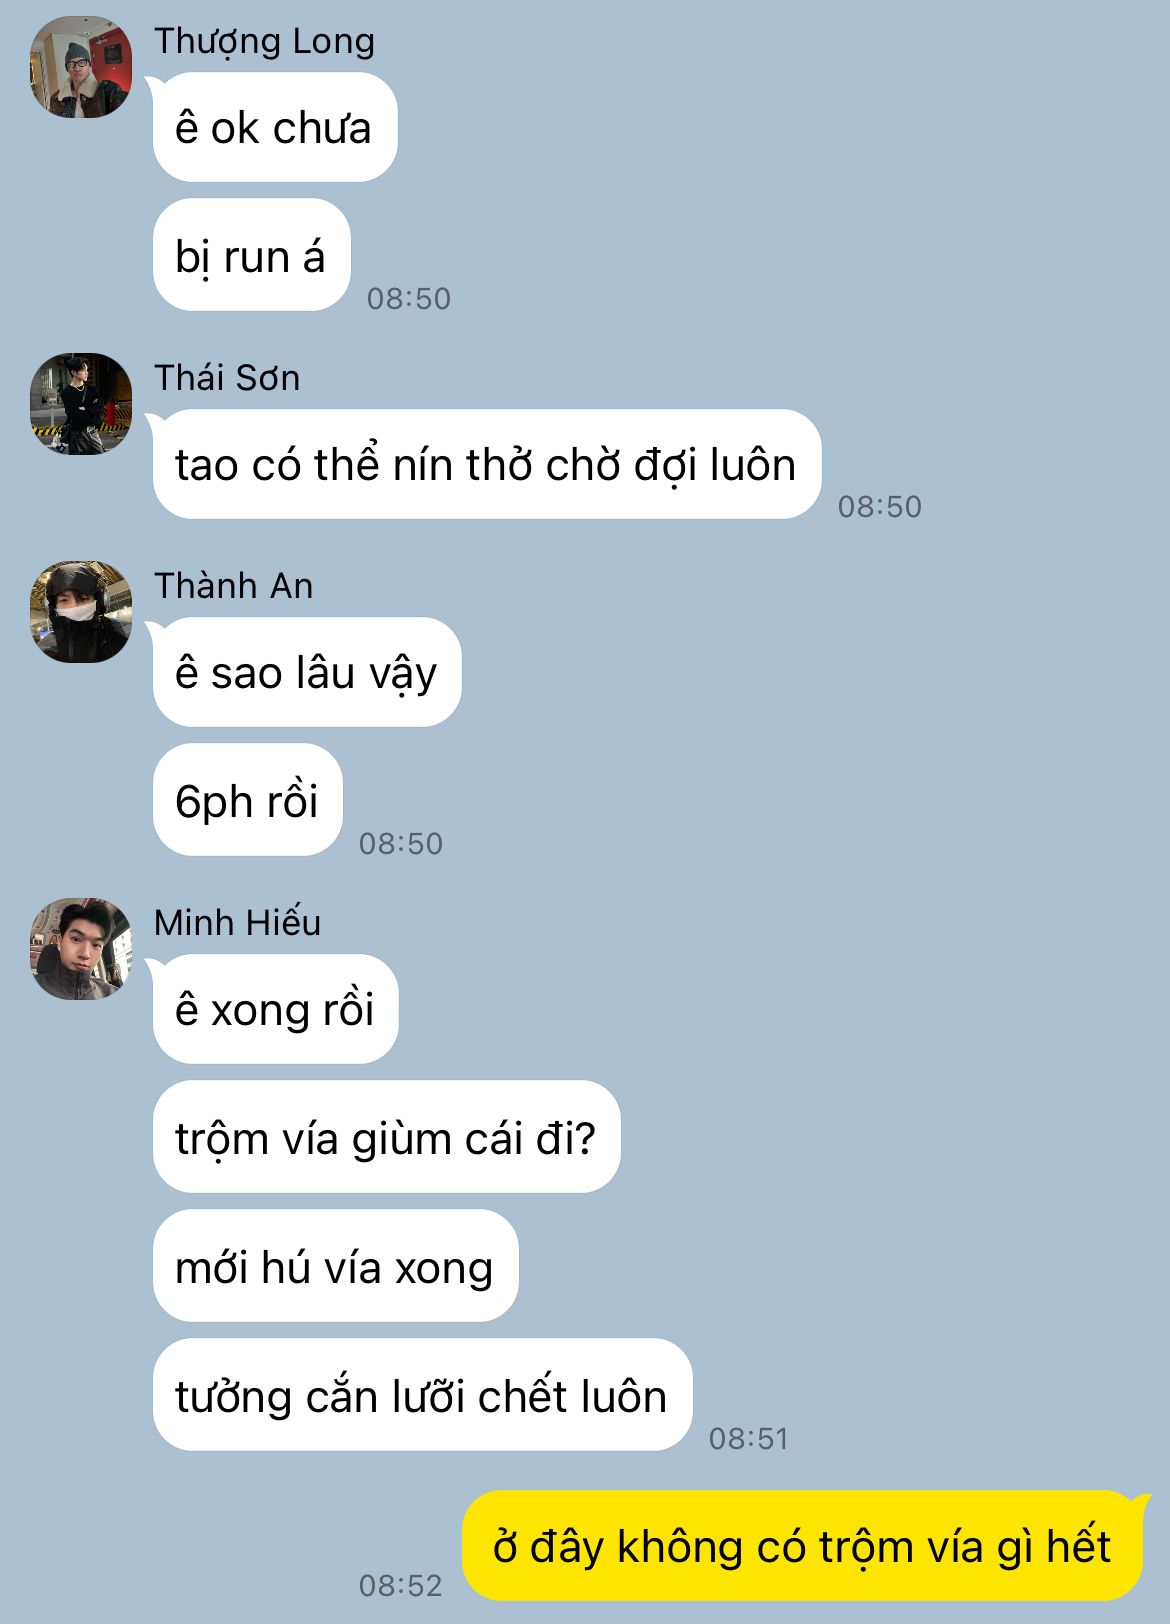This screenshot has width=1170, height=1624.
Task: Select "tưởng cắn lưỡi chết luôn" bubble
Action: pos(422,1395)
